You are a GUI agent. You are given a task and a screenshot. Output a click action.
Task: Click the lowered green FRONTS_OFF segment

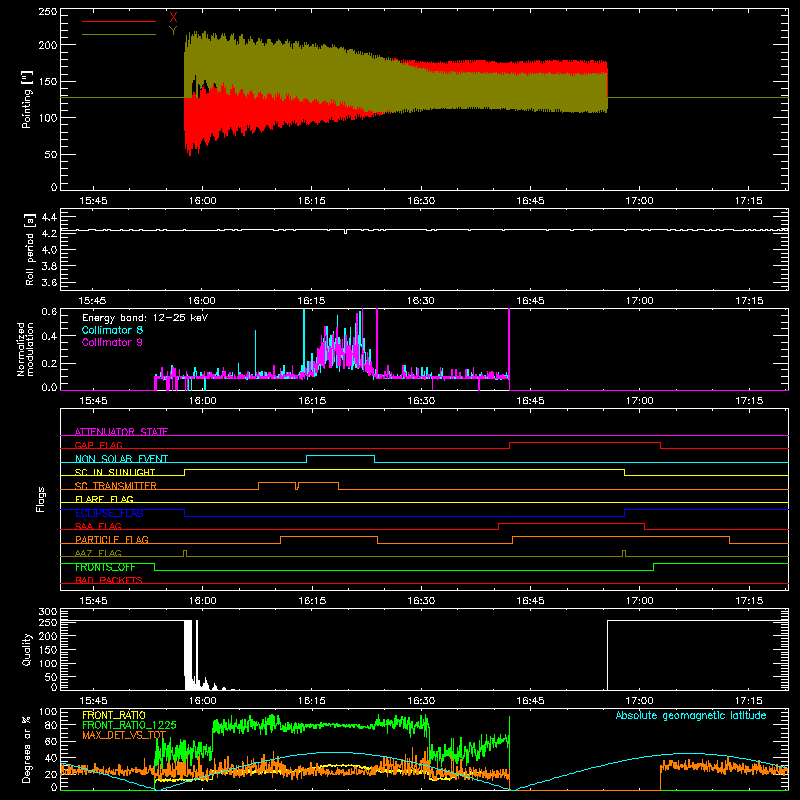pyautogui.click(x=404, y=570)
